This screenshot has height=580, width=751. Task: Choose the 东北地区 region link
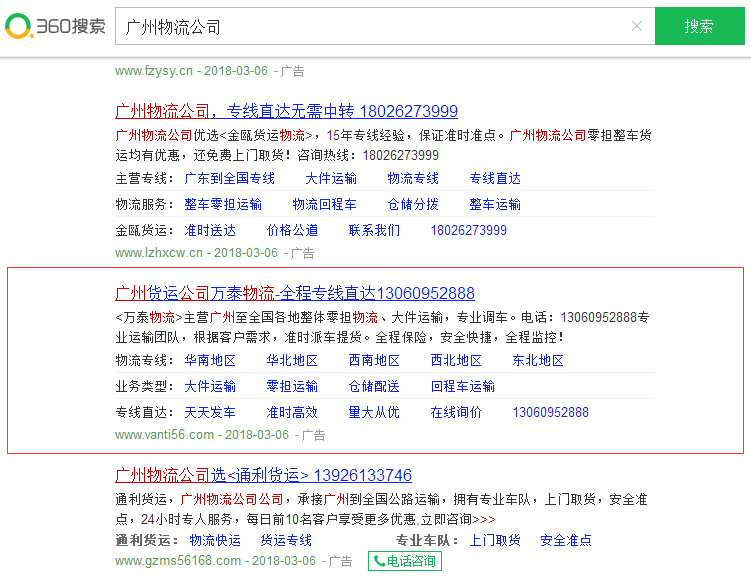point(538,360)
